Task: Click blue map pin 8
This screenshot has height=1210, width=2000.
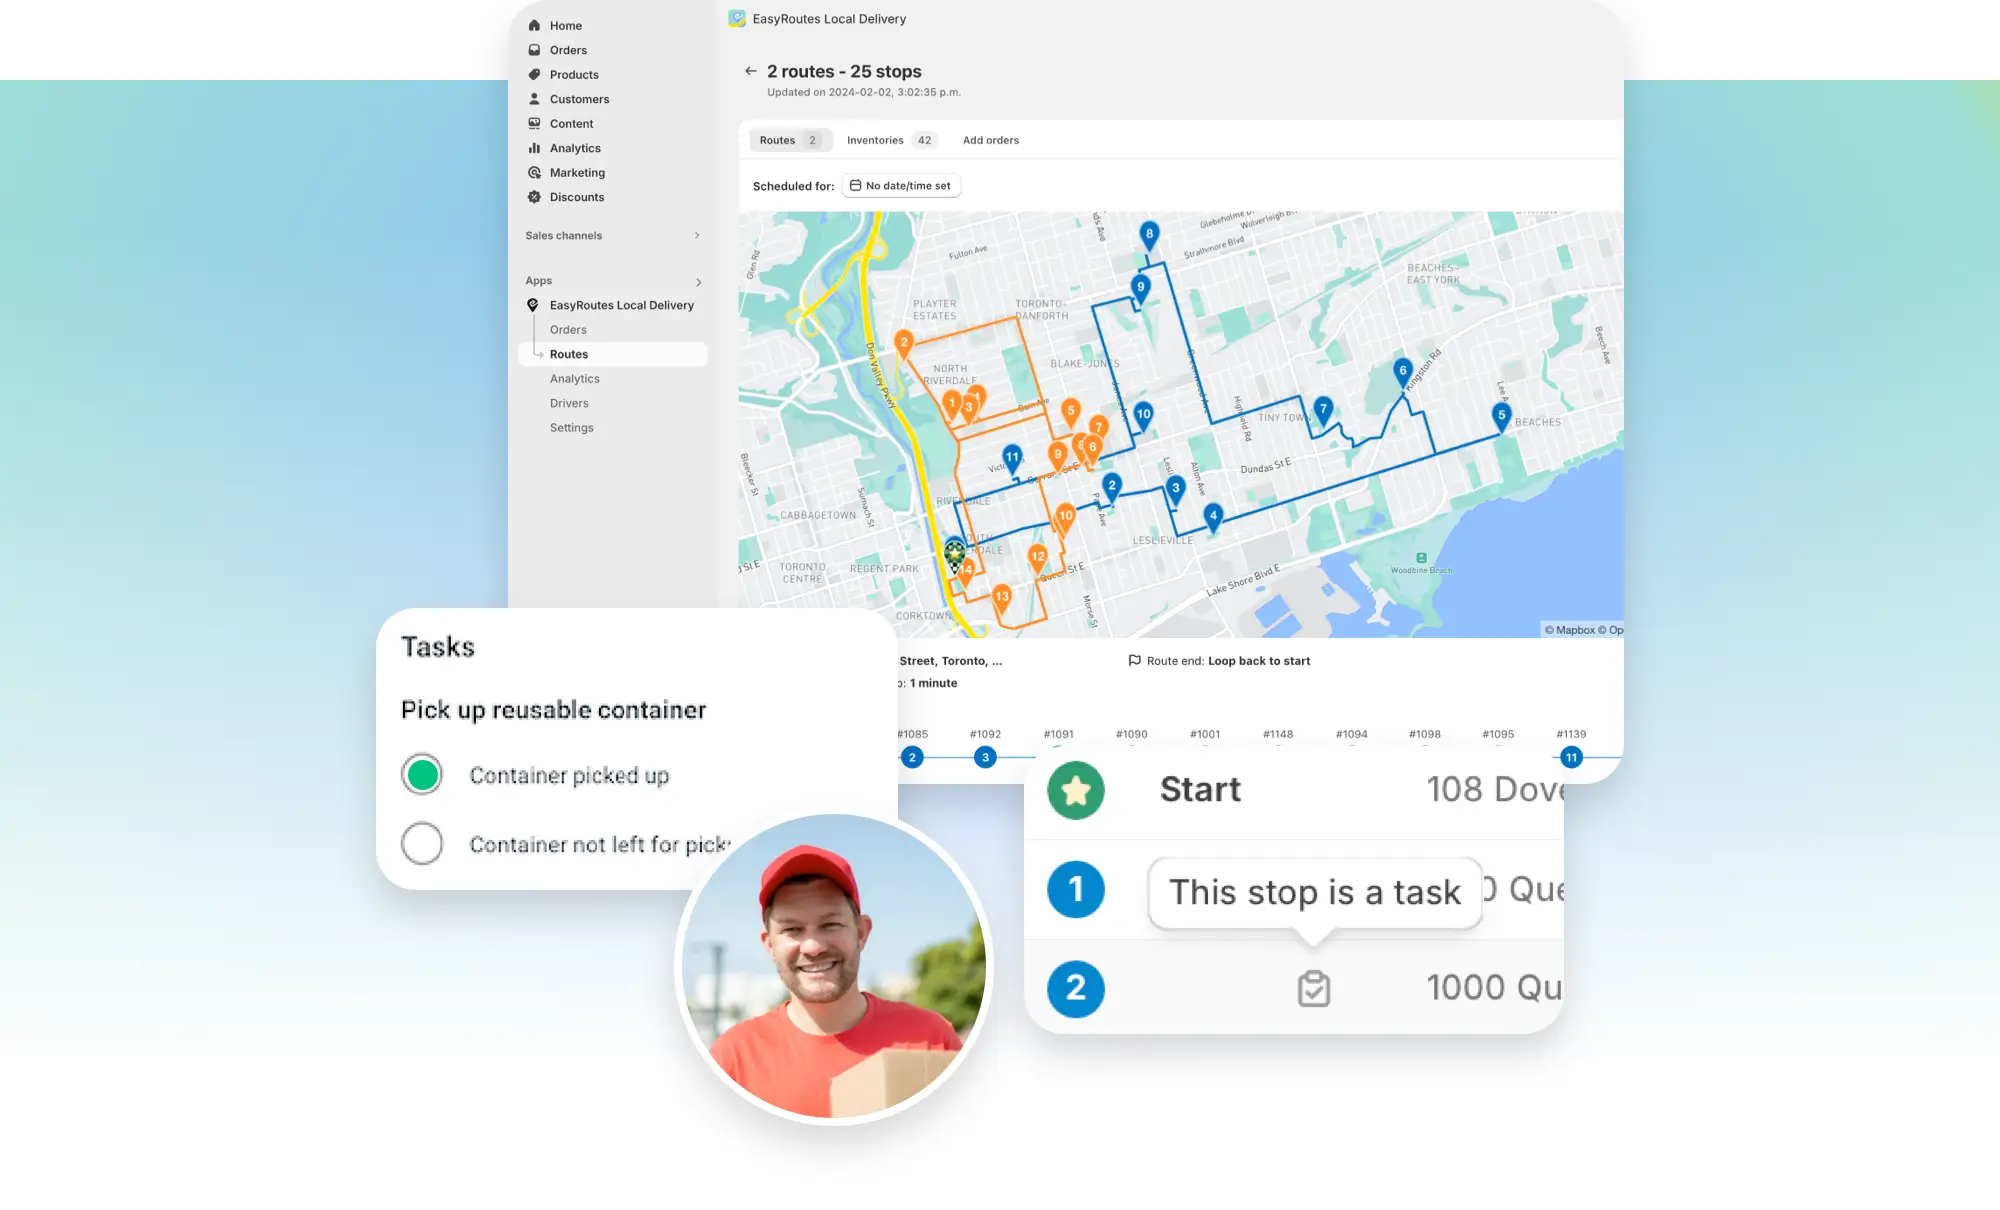Action: 1149,236
